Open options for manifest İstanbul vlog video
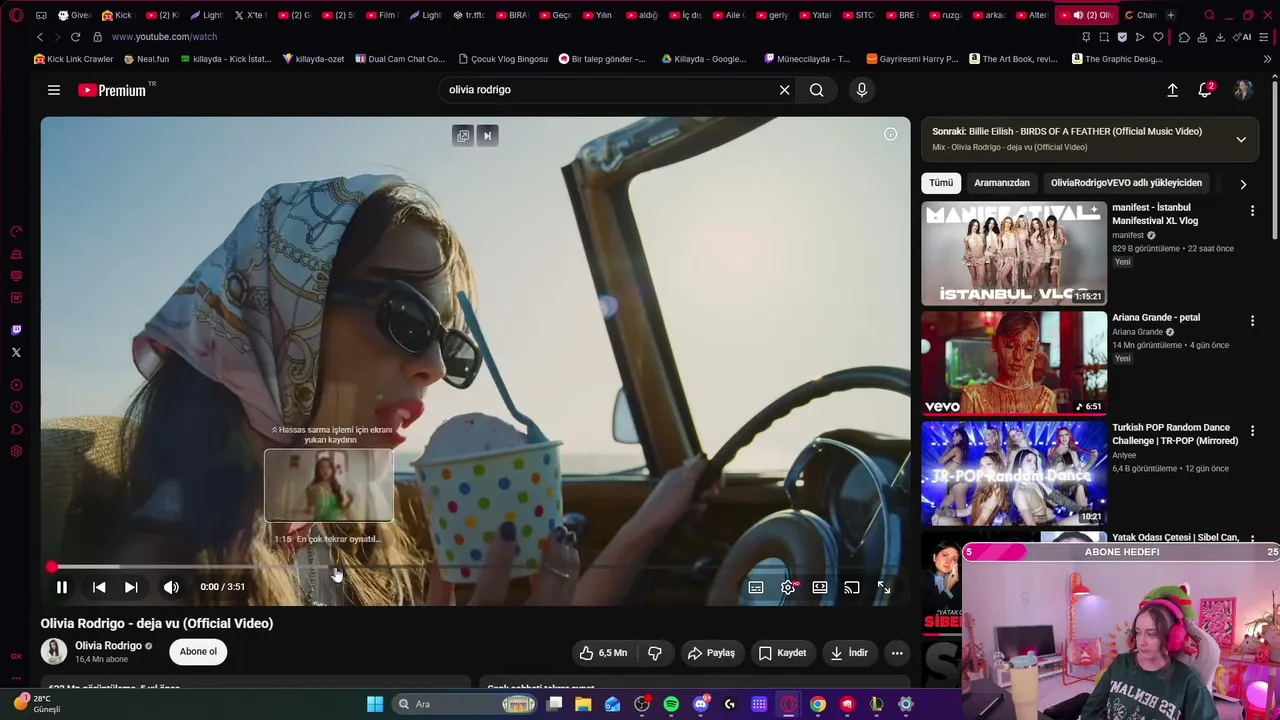Image resolution: width=1280 pixels, height=720 pixels. tap(1252, 211)
